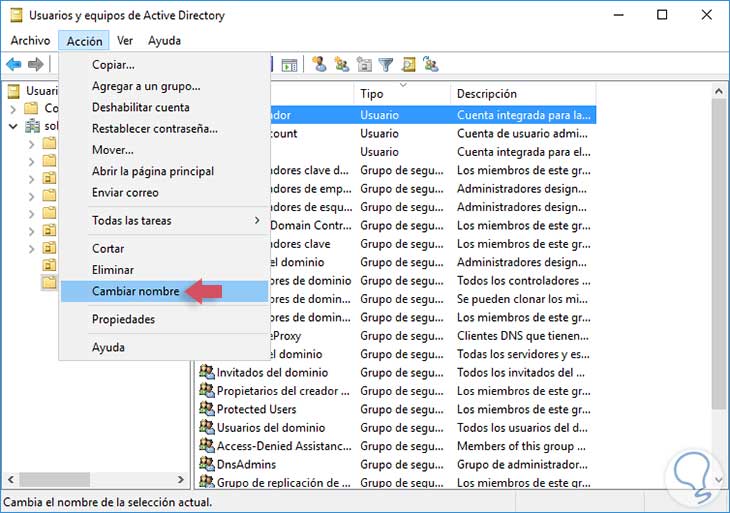Click the Usuarios root tree icon
This screenshot has width=730, height=513.
tap(14, 91)
